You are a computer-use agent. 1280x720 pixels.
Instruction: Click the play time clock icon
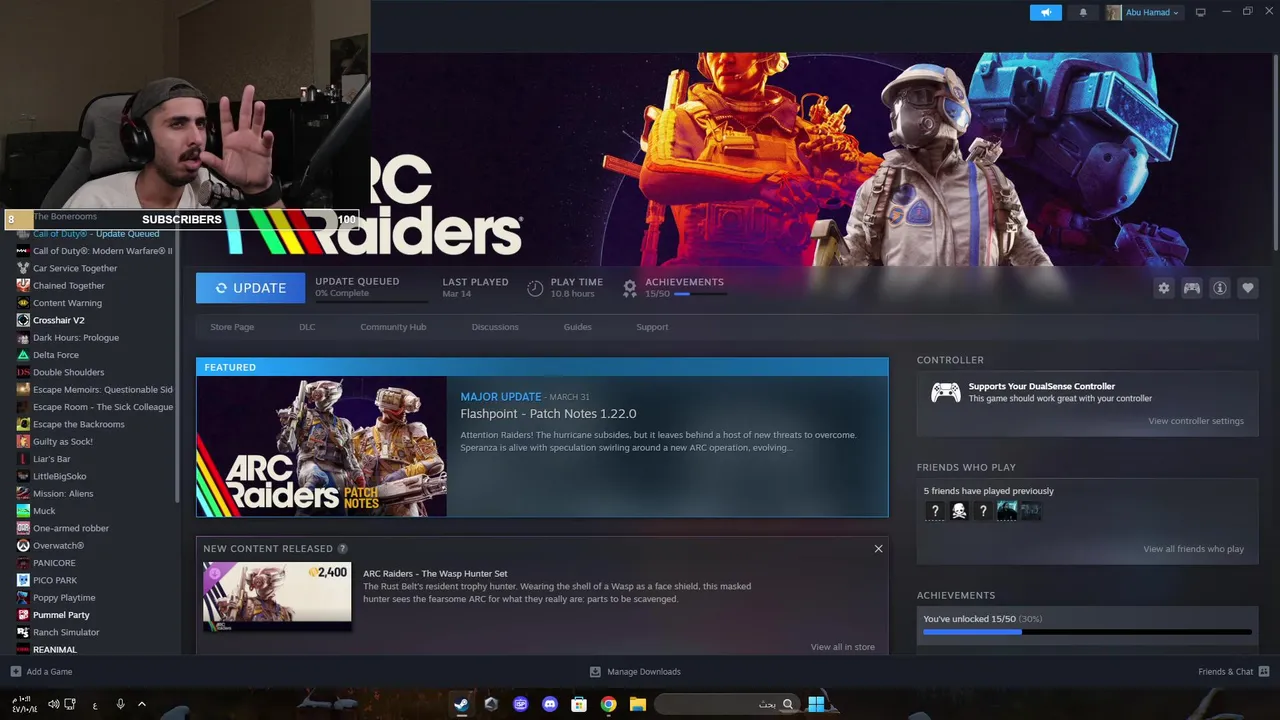[x=535, y=288]
